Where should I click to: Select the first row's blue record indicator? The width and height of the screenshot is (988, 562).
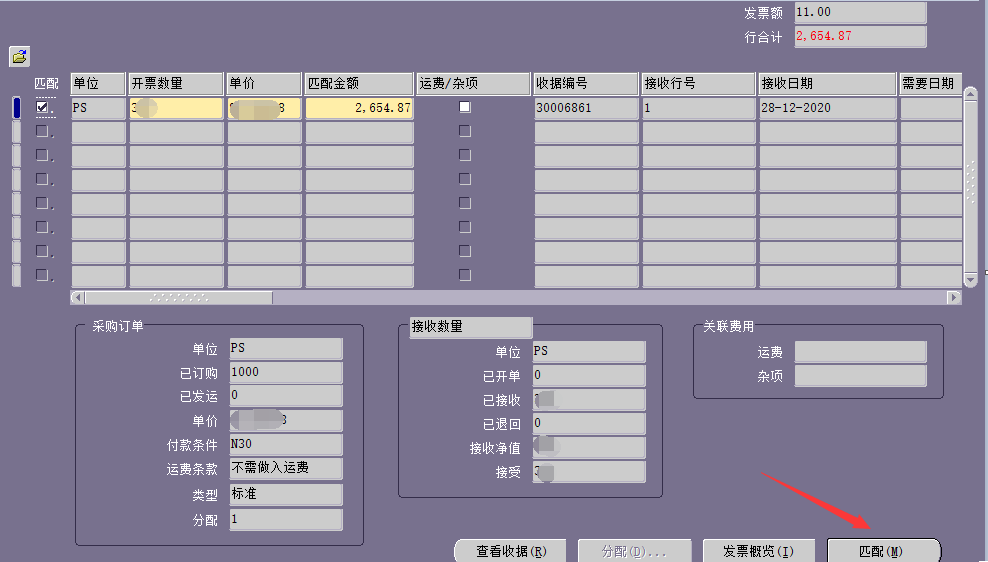pos(16,108)
